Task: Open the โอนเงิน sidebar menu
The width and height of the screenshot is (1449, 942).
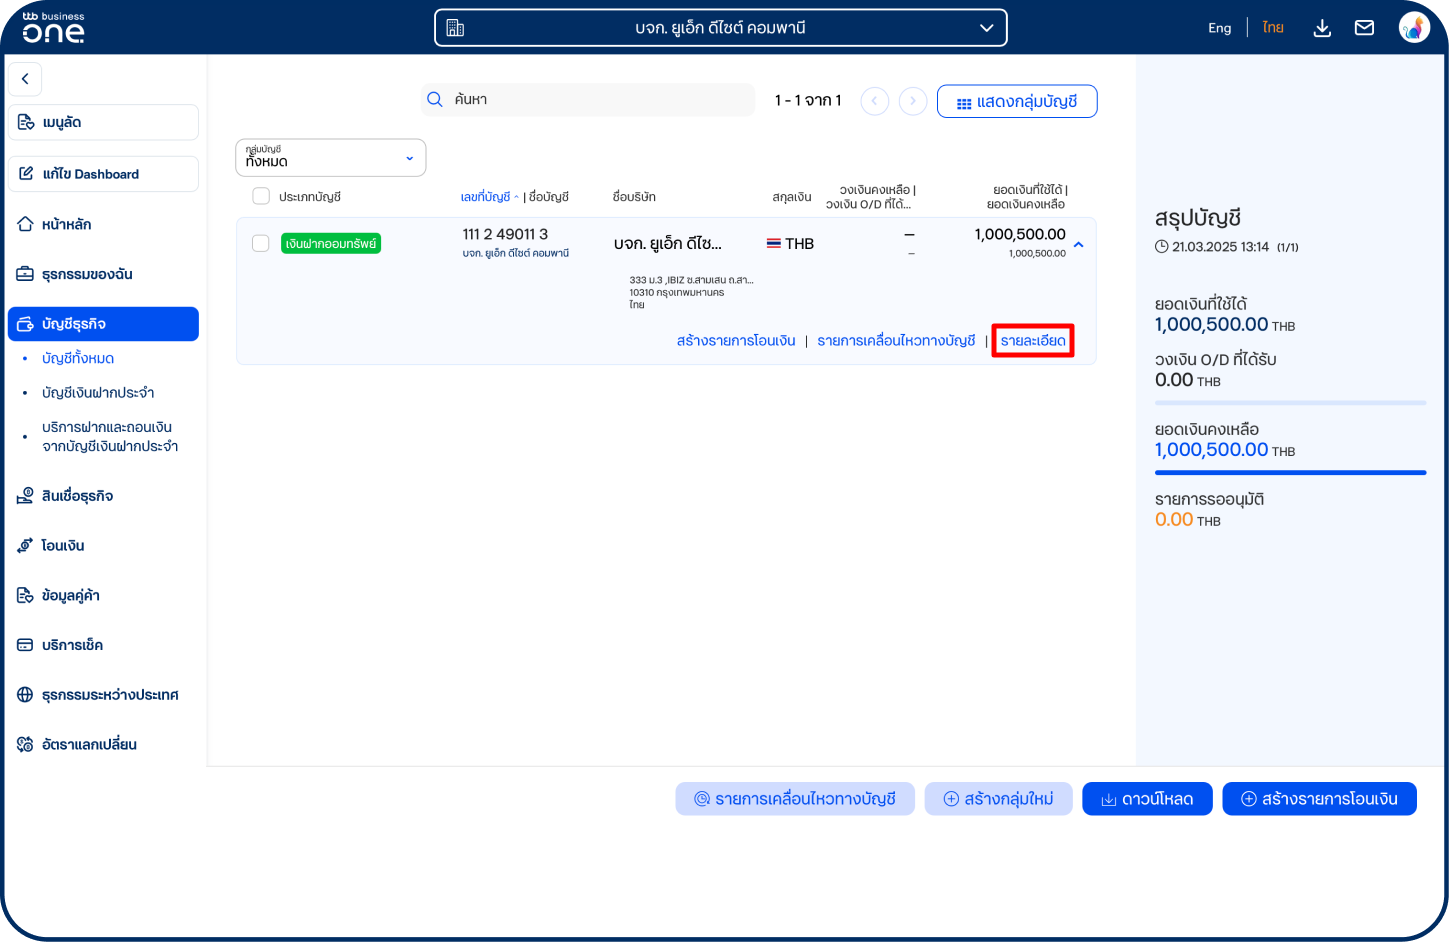Action: 63,546
